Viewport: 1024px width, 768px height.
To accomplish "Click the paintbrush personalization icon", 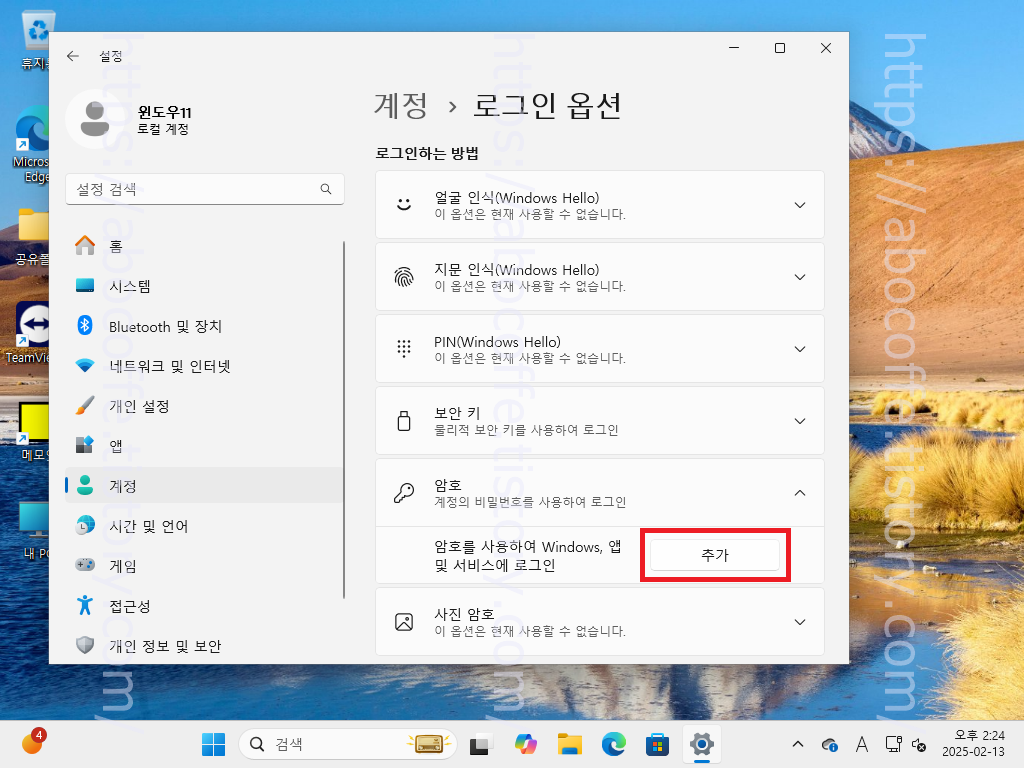I will (x=85, y=406).
